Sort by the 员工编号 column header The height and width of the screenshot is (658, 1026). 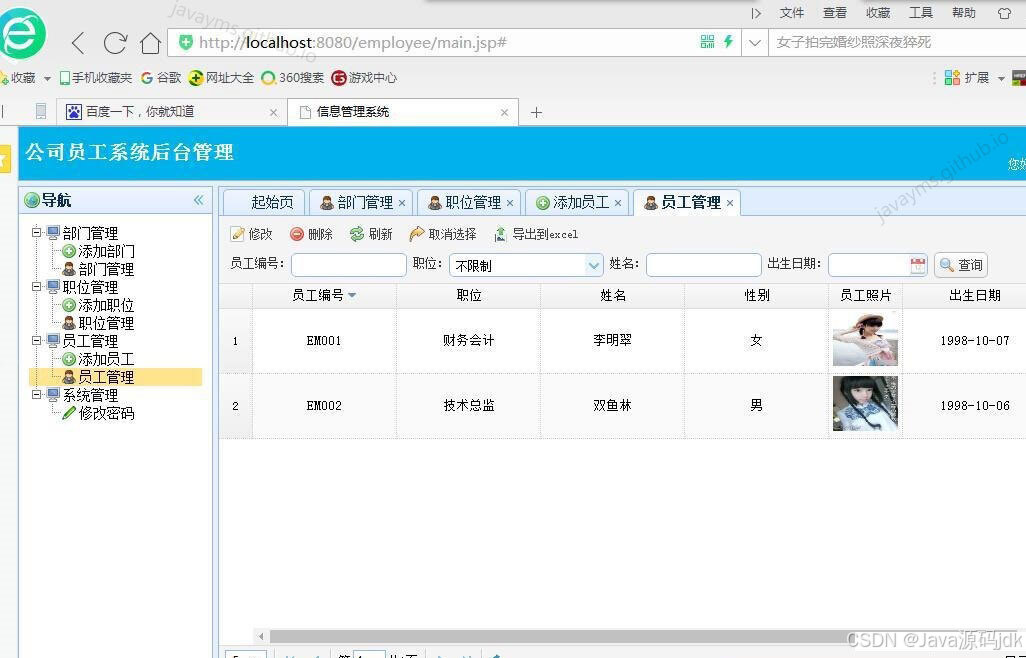coord(324,296)
